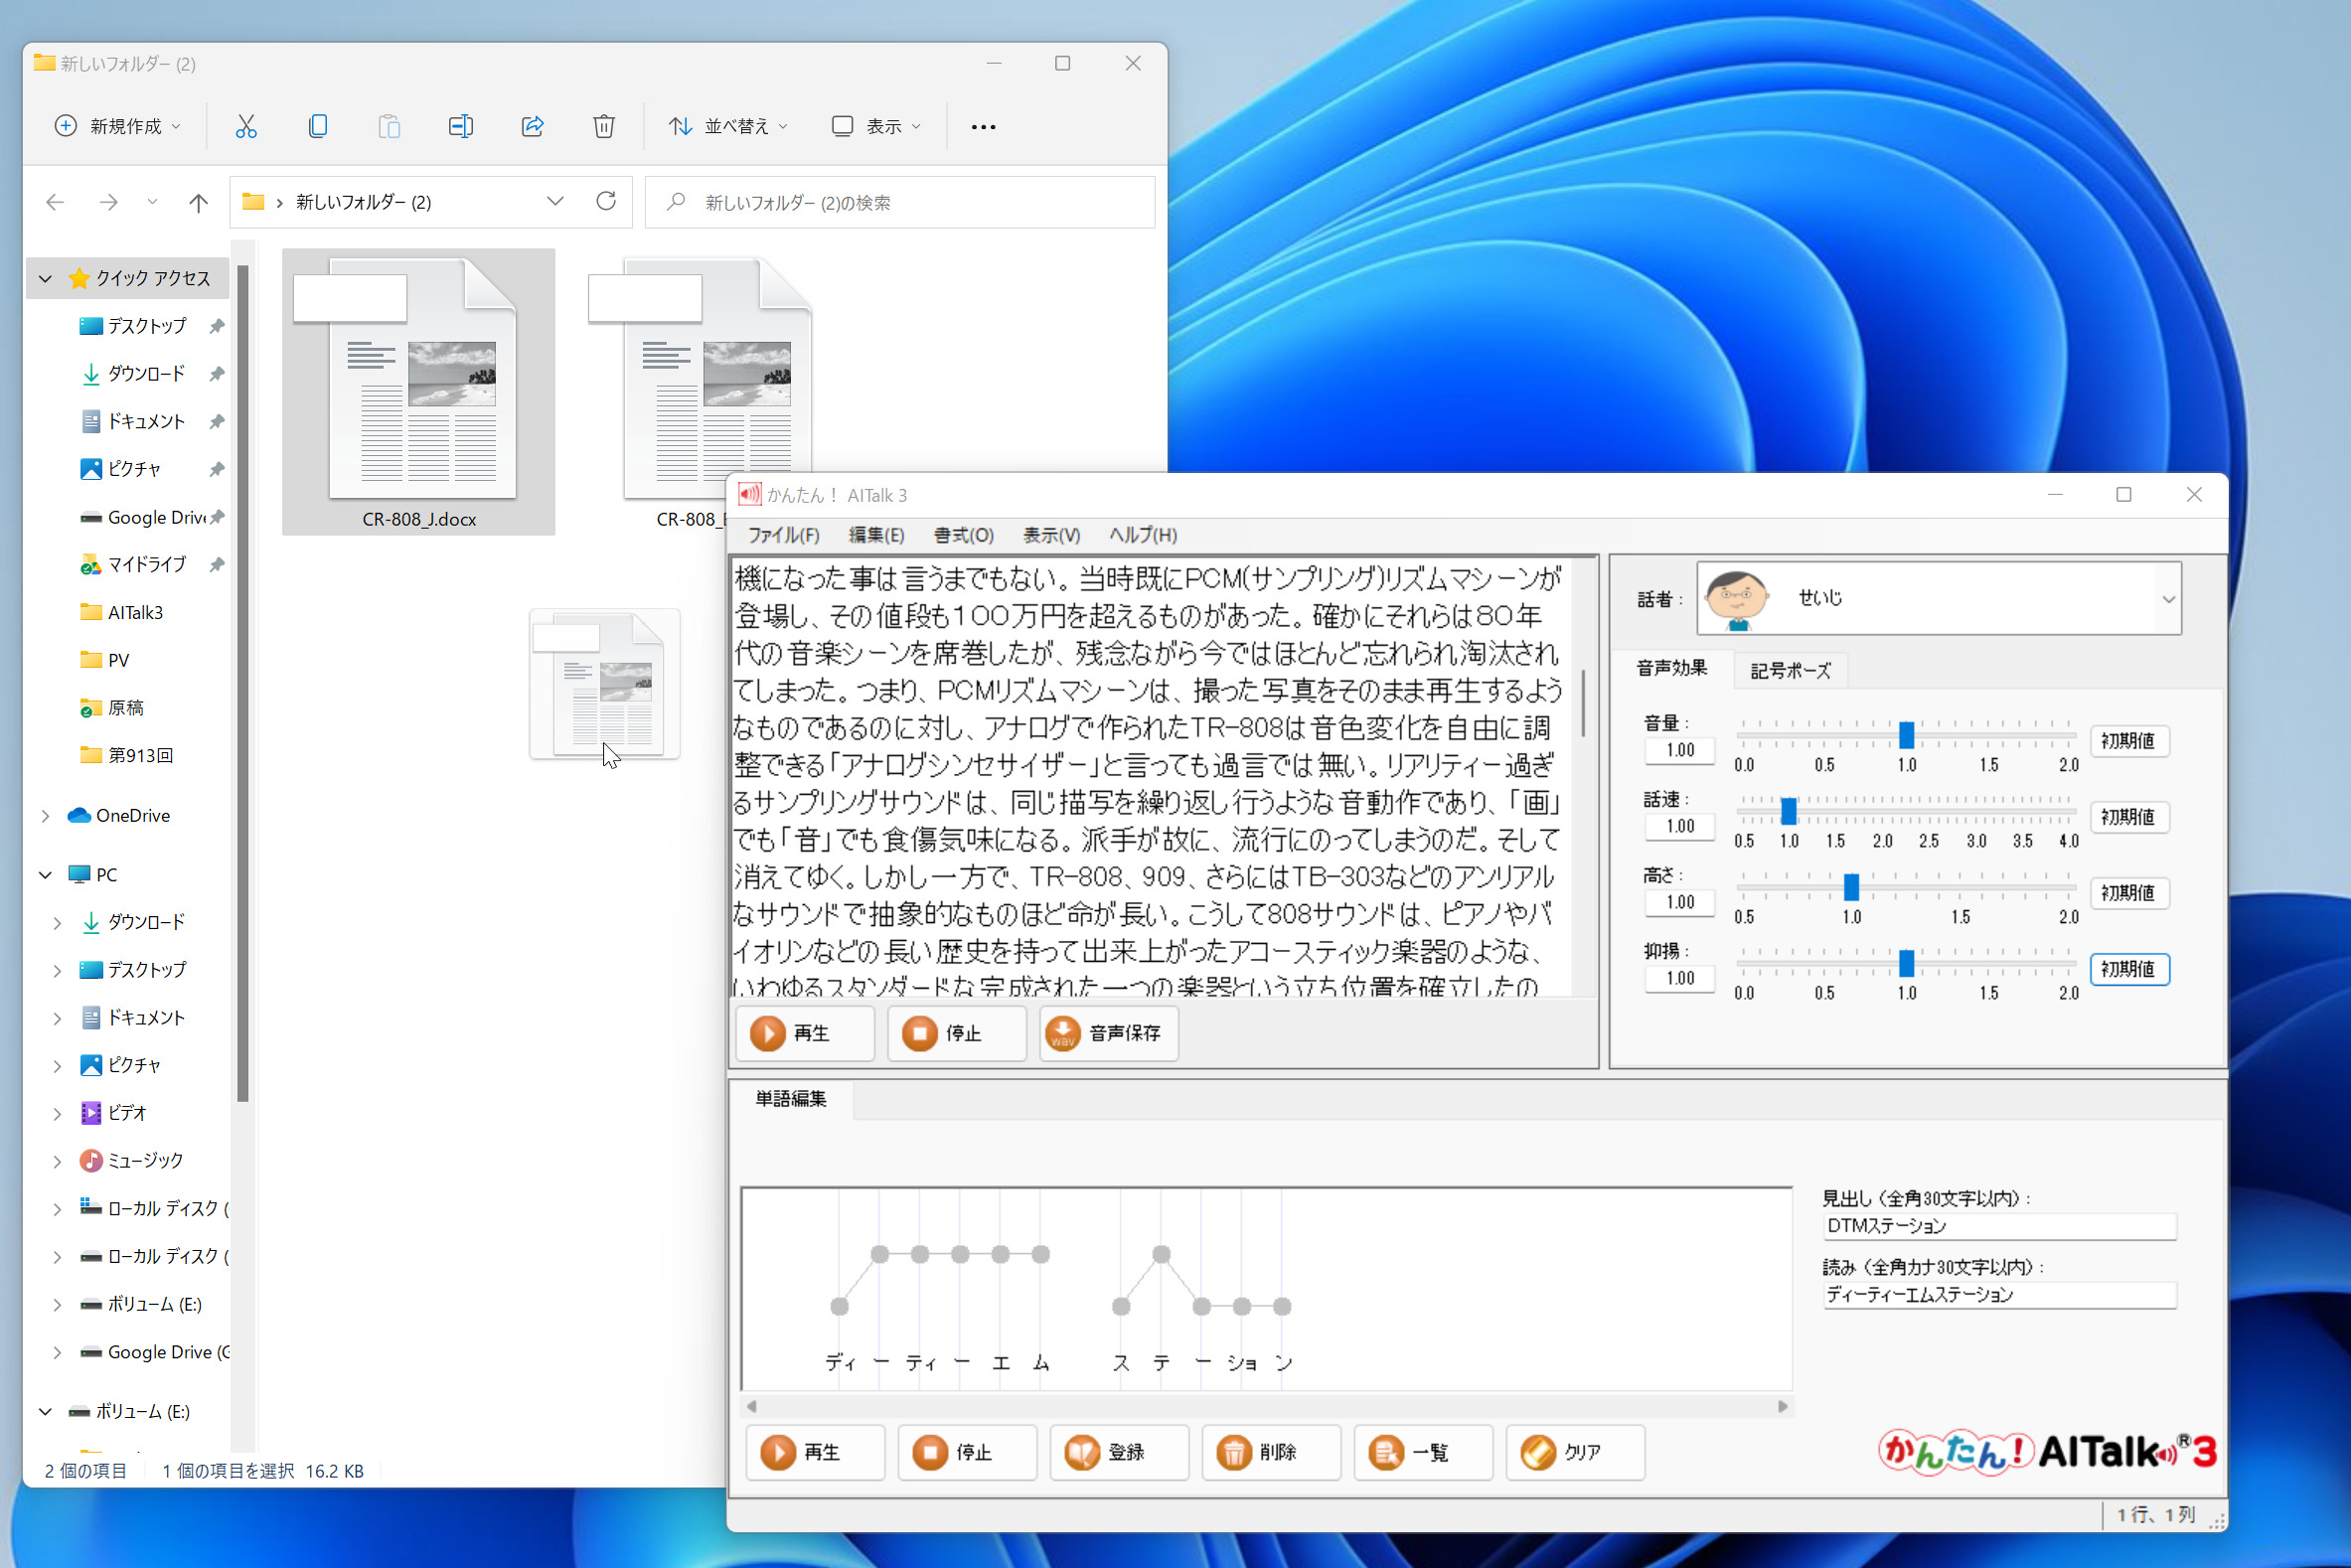This screenshot has width=2351, height=1568.
Task: Adjust the 音量 volume slider
Action: coord(1906,735)
